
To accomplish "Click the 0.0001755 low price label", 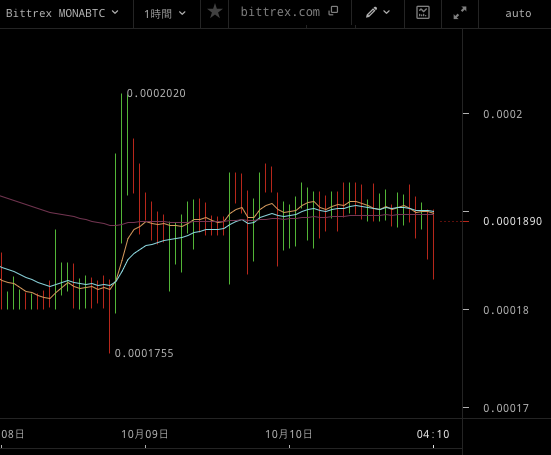I will pyautogui.click(x=144, y=353).
